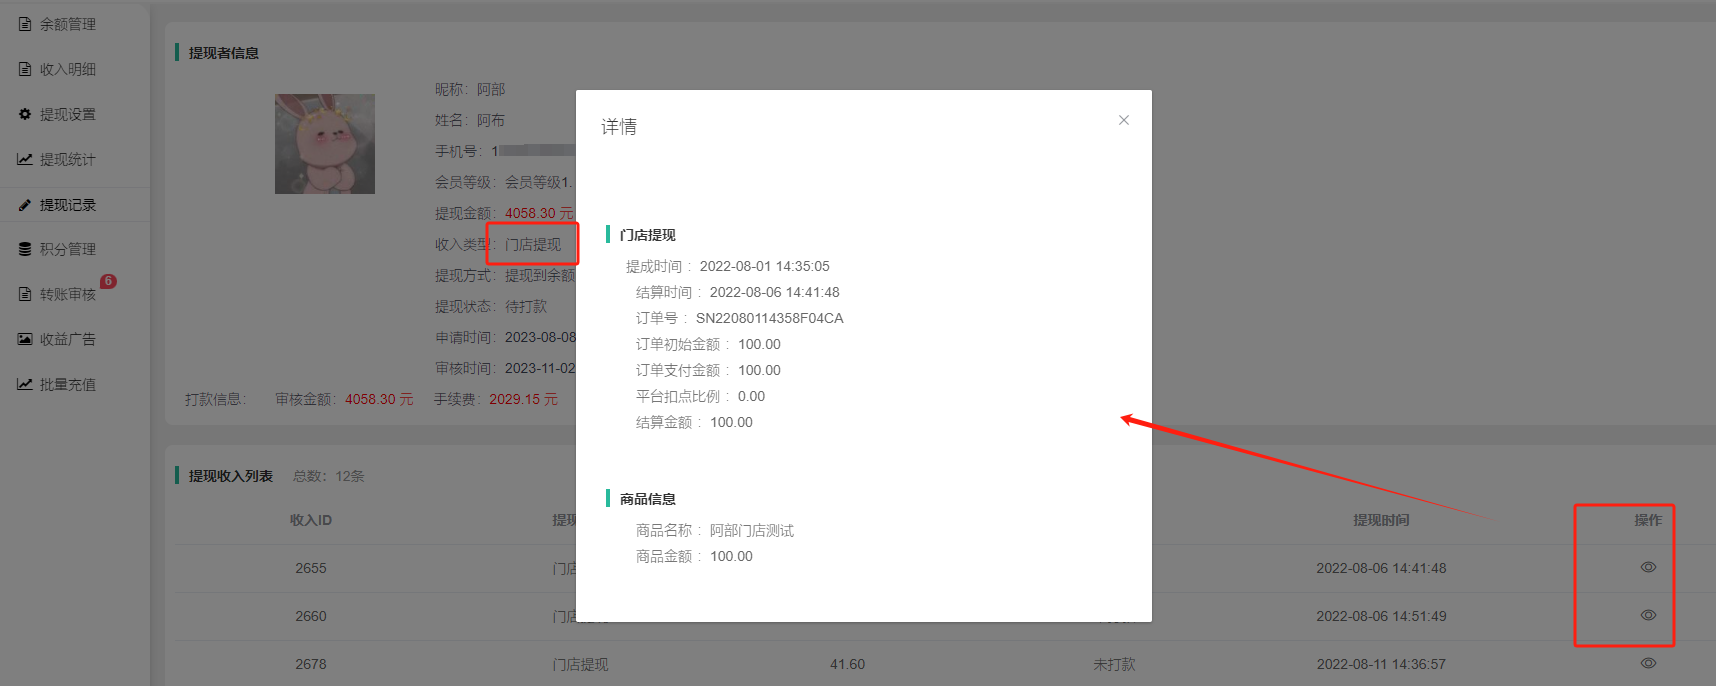View details of income row 2660
The height and width of the screenshot is (686, 1716).
click(x=1648, y=615)
